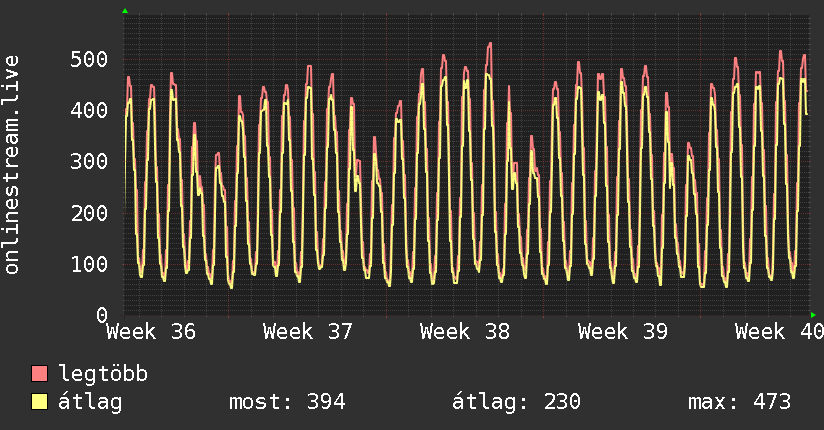Click the onlinestream.live vertical axis title
Viewport: 824px width, 430px height.
[x=11, y=165]
